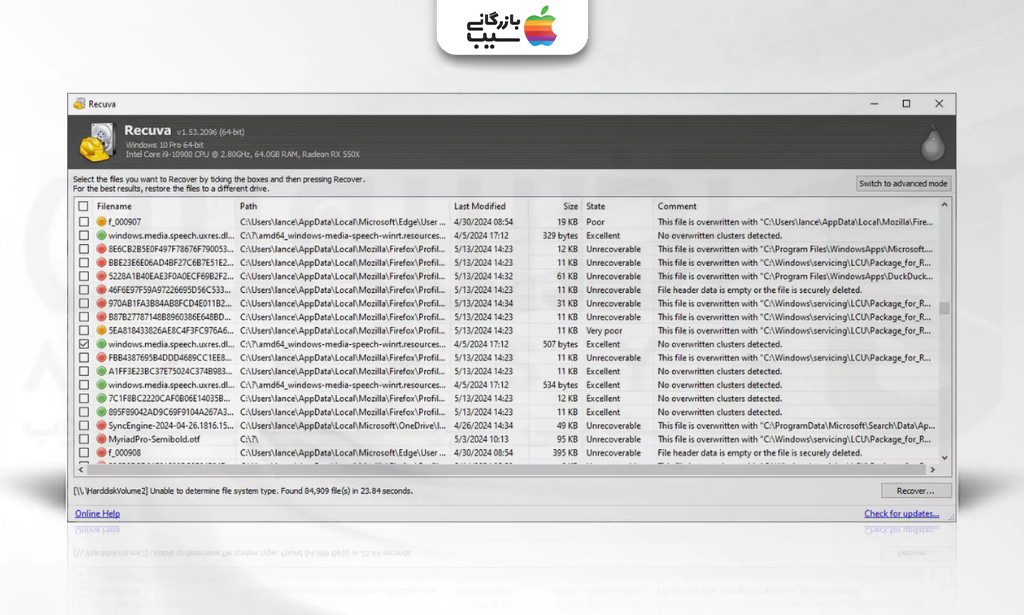The image size is (1024, 615).
Task: Click red status dot for B87B27787148B8960386E4BBD
Action: (x=101, y=317)
